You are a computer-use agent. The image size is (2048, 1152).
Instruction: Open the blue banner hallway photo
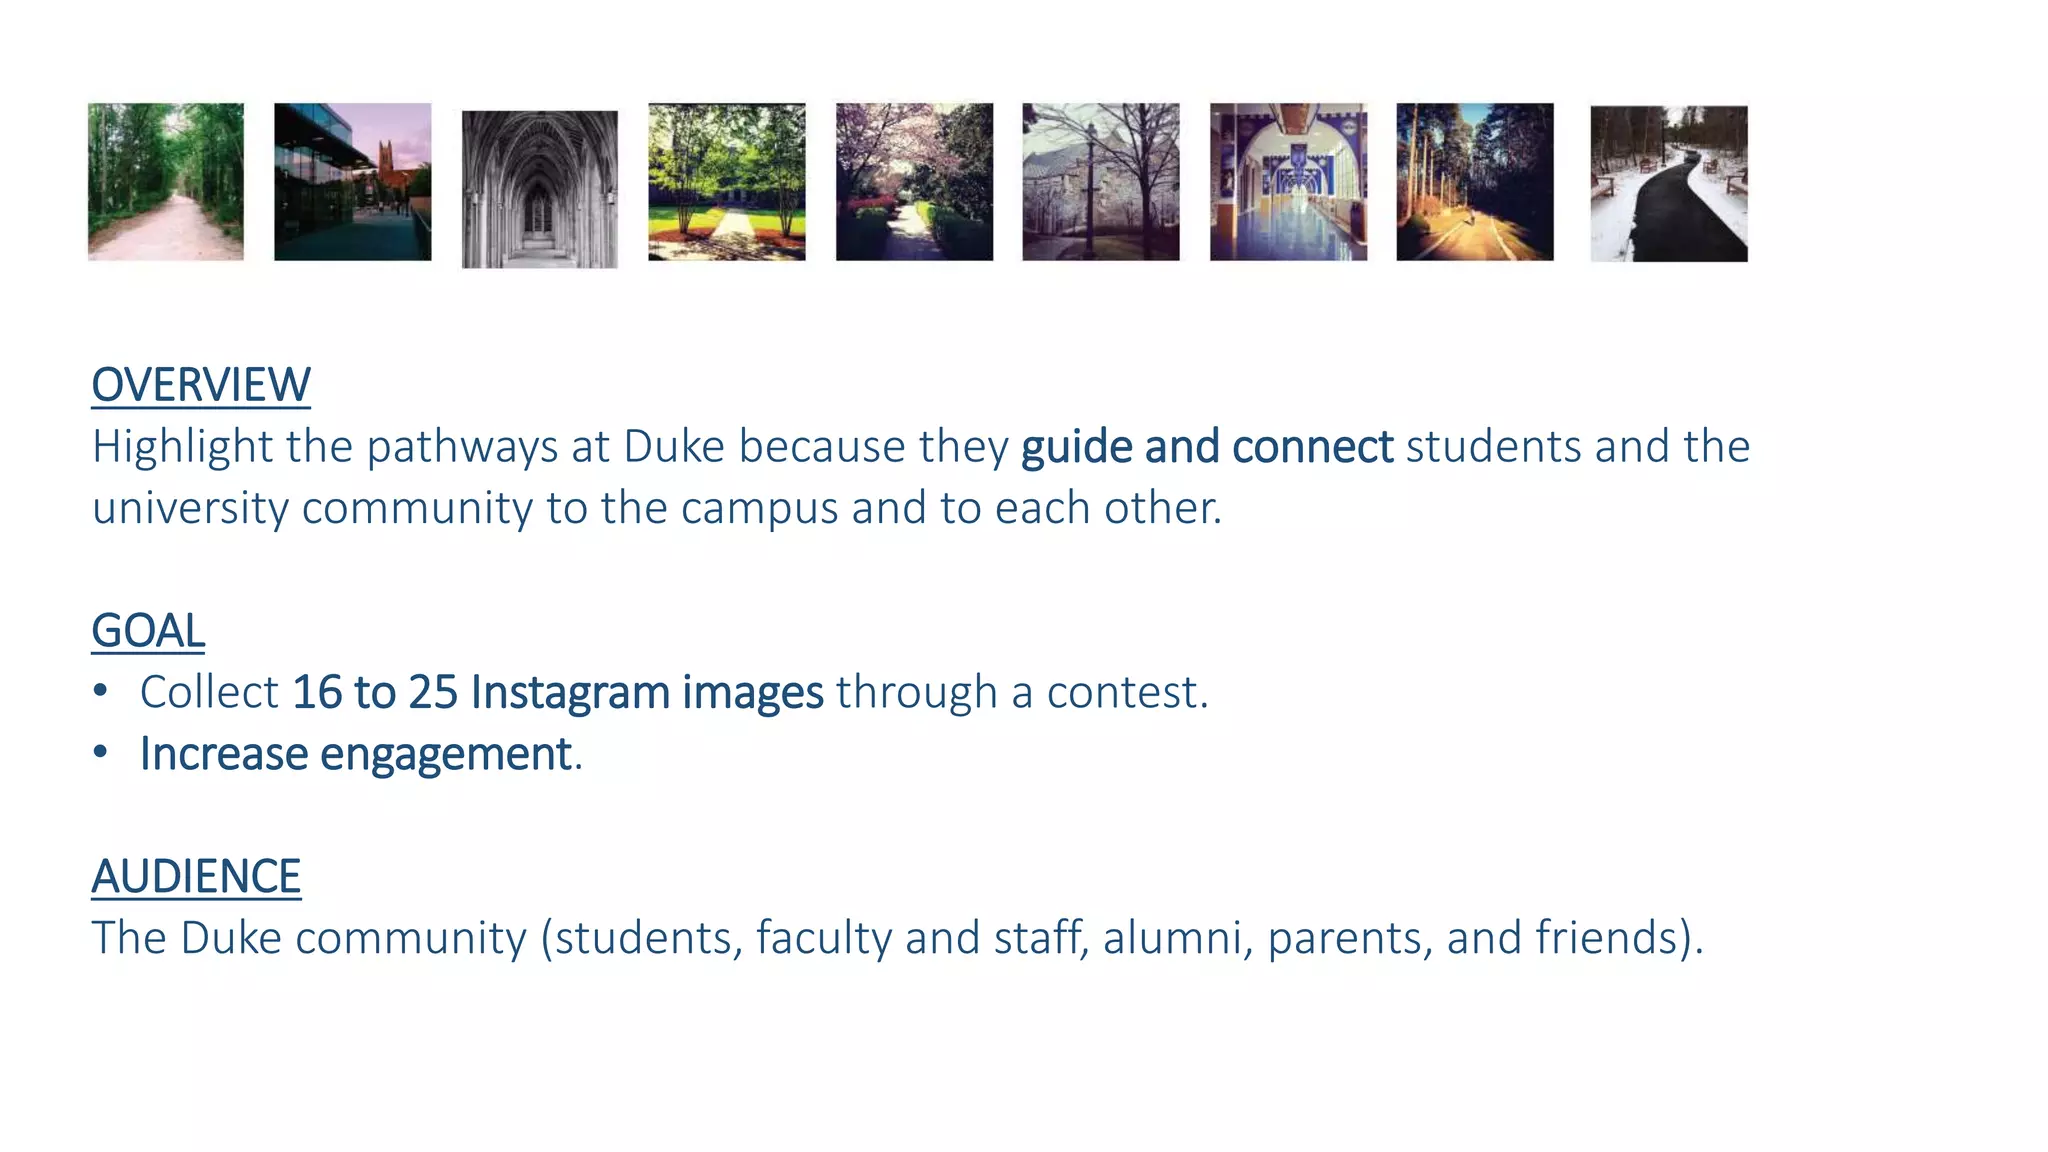(1288, 181)
